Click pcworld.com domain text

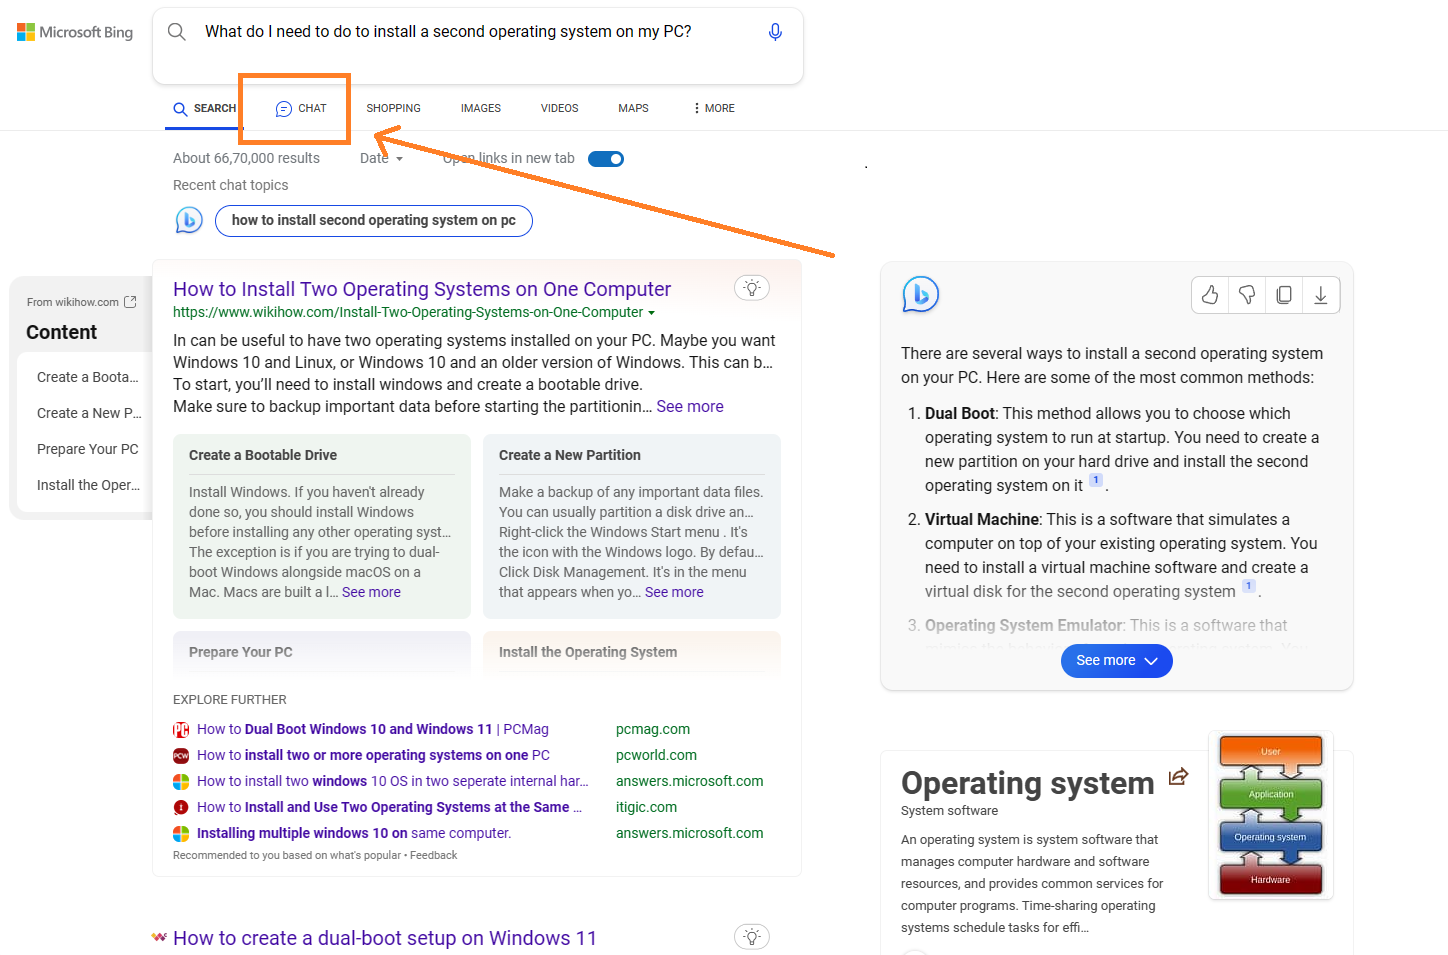point(656,755)
